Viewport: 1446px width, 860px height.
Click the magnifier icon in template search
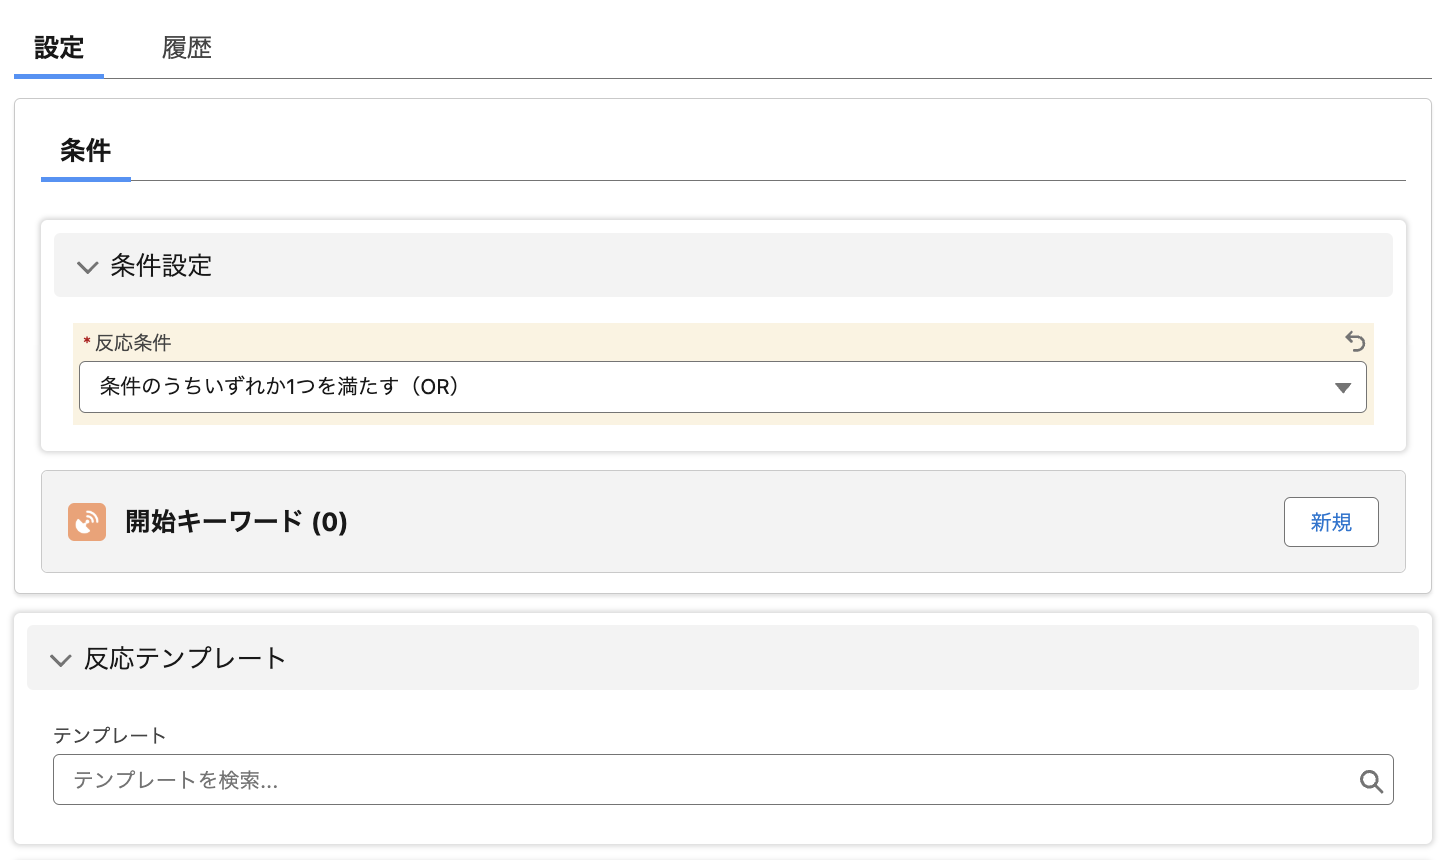point(1371,782)
